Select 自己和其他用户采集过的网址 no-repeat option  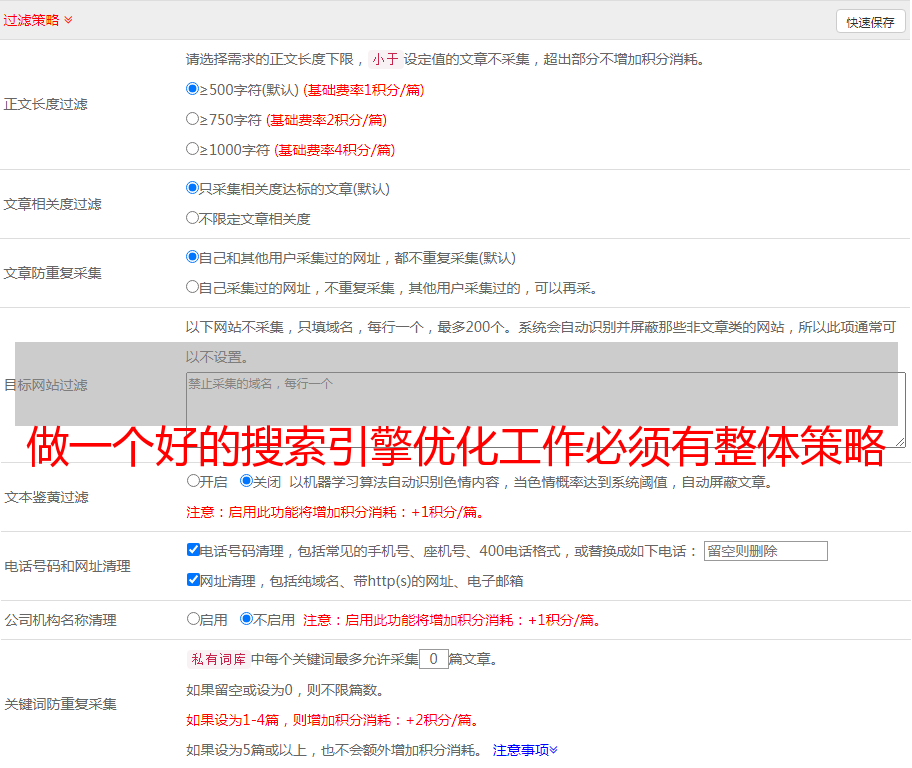(x=193, y=257)
